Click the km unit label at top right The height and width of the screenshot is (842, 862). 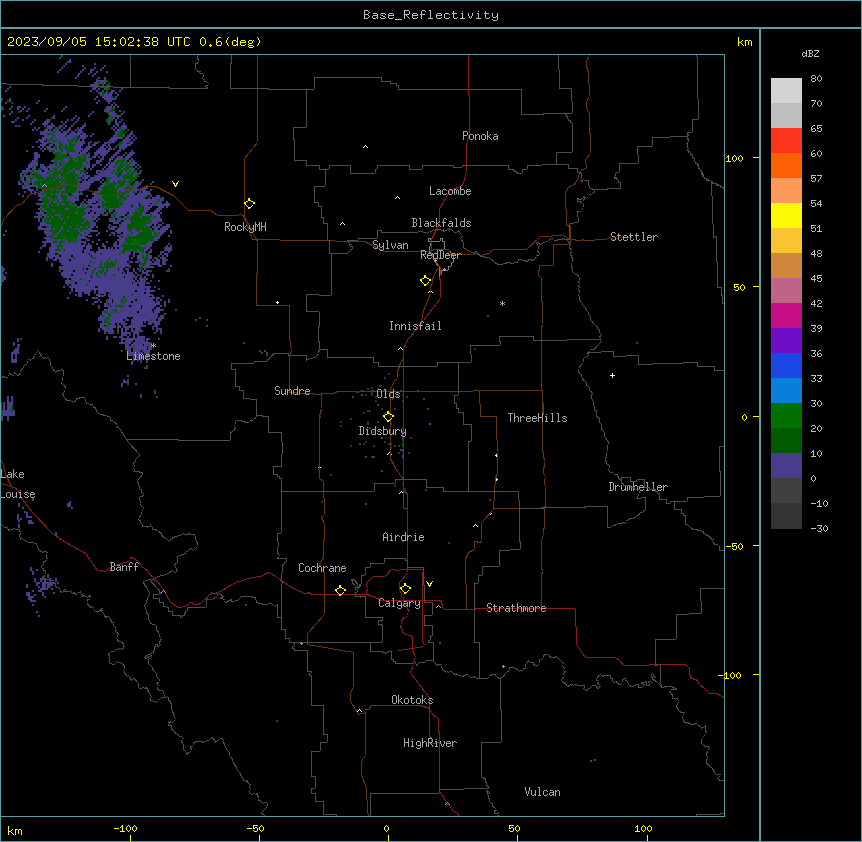tap(745, 42)
